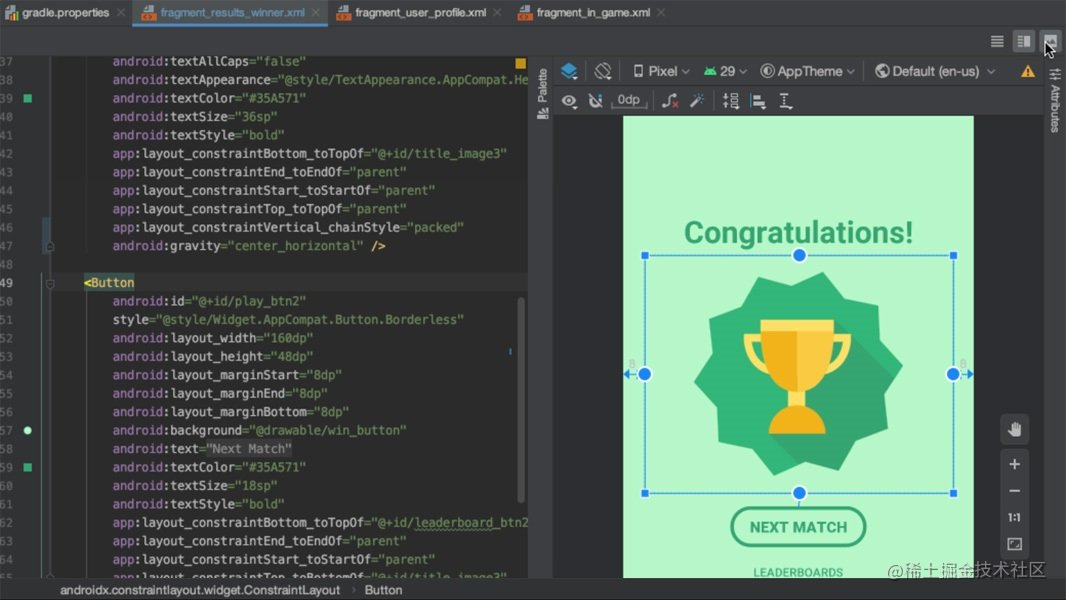Click the zoom to fit icon
Screen dimensions: 1066x600
[x=1014, y=544]
